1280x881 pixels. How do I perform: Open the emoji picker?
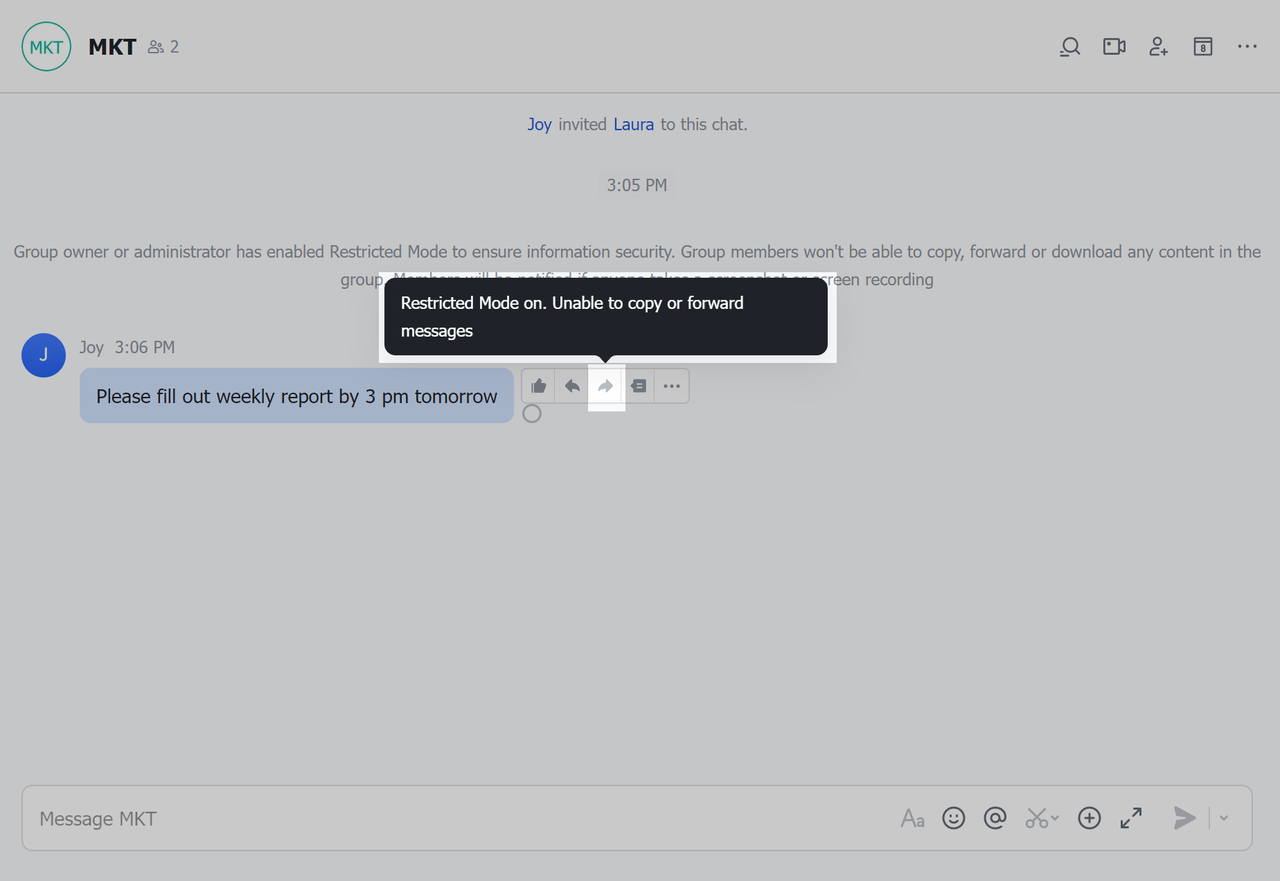(954, 818)
